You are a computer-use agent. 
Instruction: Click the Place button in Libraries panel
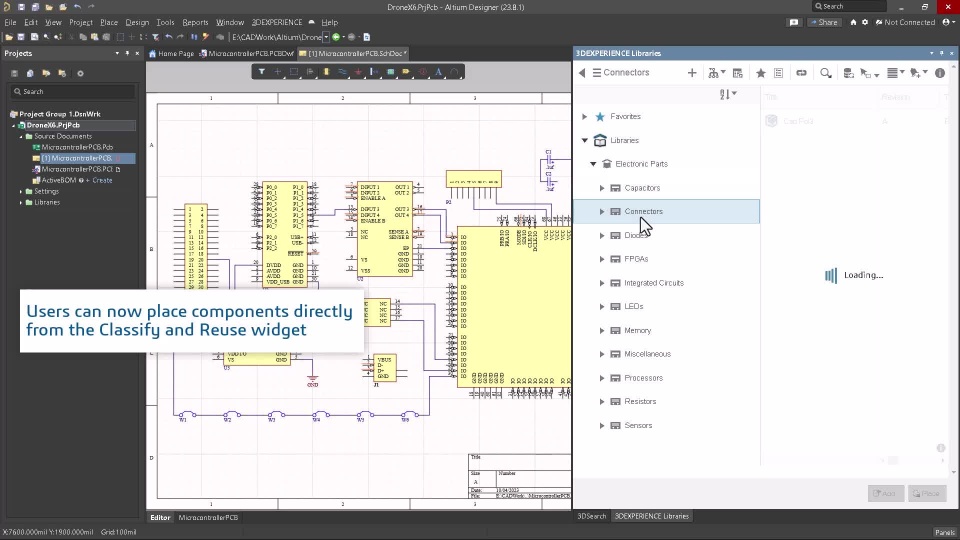(926, 493)
